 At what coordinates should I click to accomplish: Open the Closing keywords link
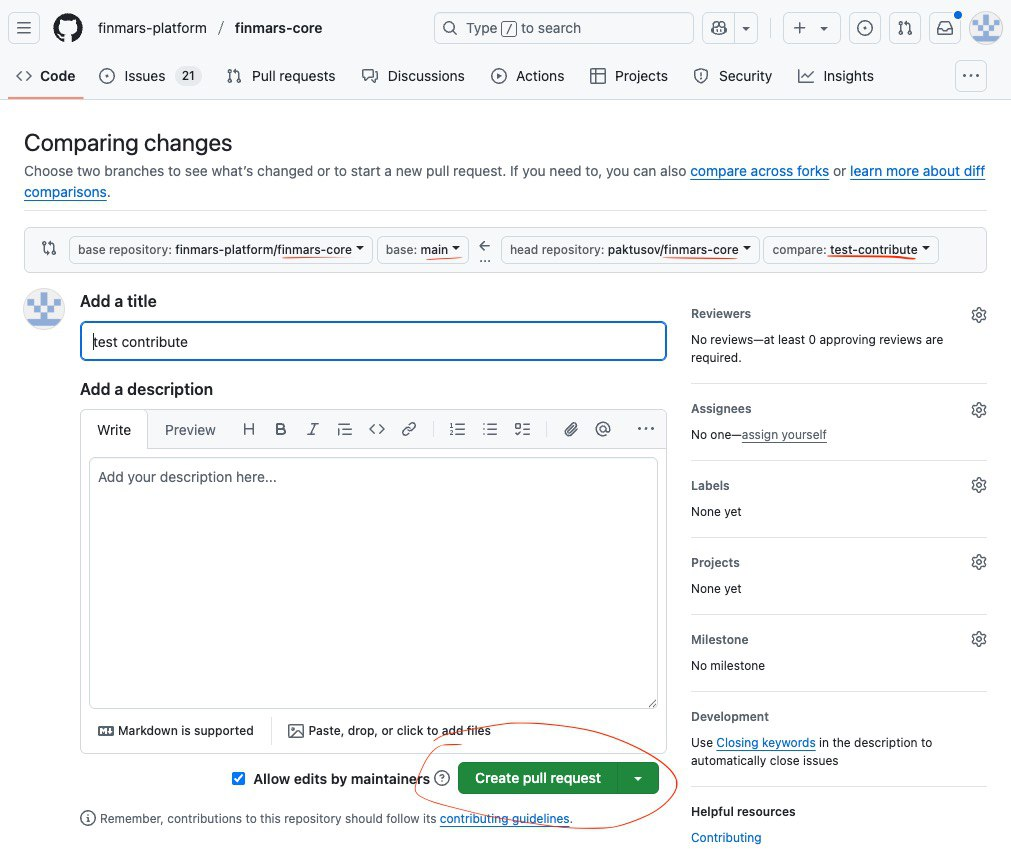pos(765,743)
